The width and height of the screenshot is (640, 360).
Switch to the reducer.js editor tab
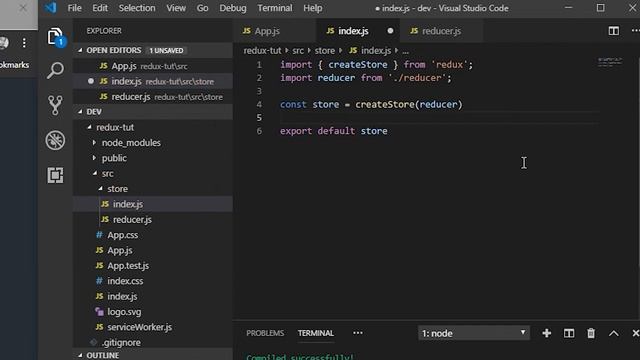[441, 31]
